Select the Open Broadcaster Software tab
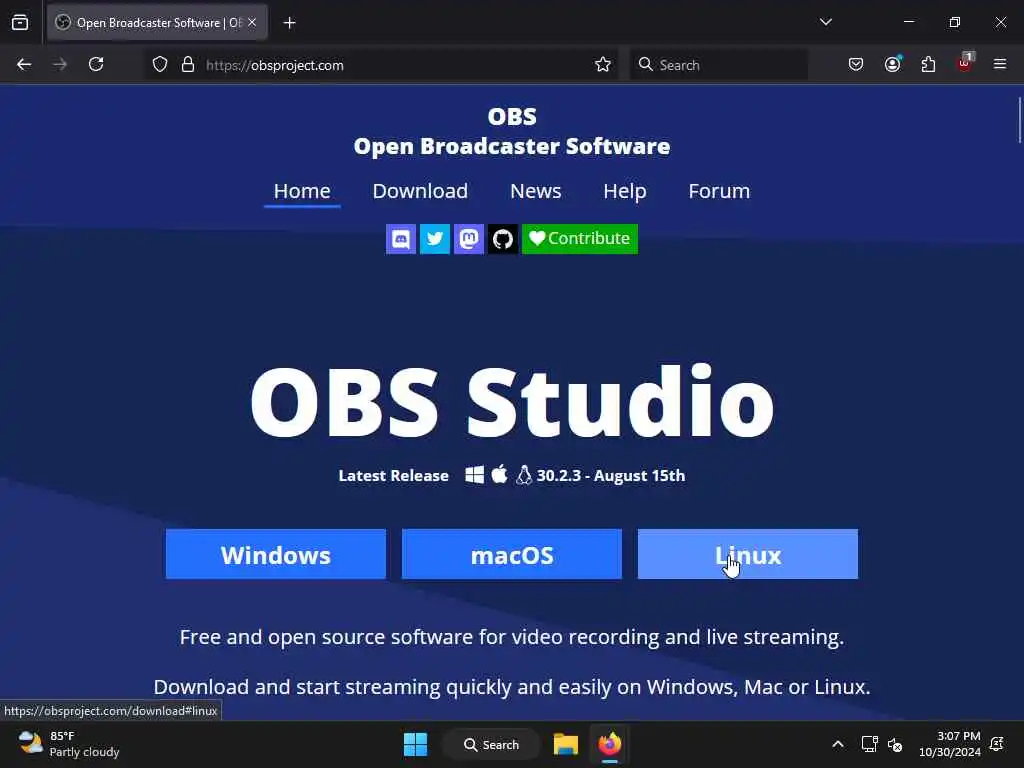This screenshot has width=1024, height=768. click(x=157, y=23)
